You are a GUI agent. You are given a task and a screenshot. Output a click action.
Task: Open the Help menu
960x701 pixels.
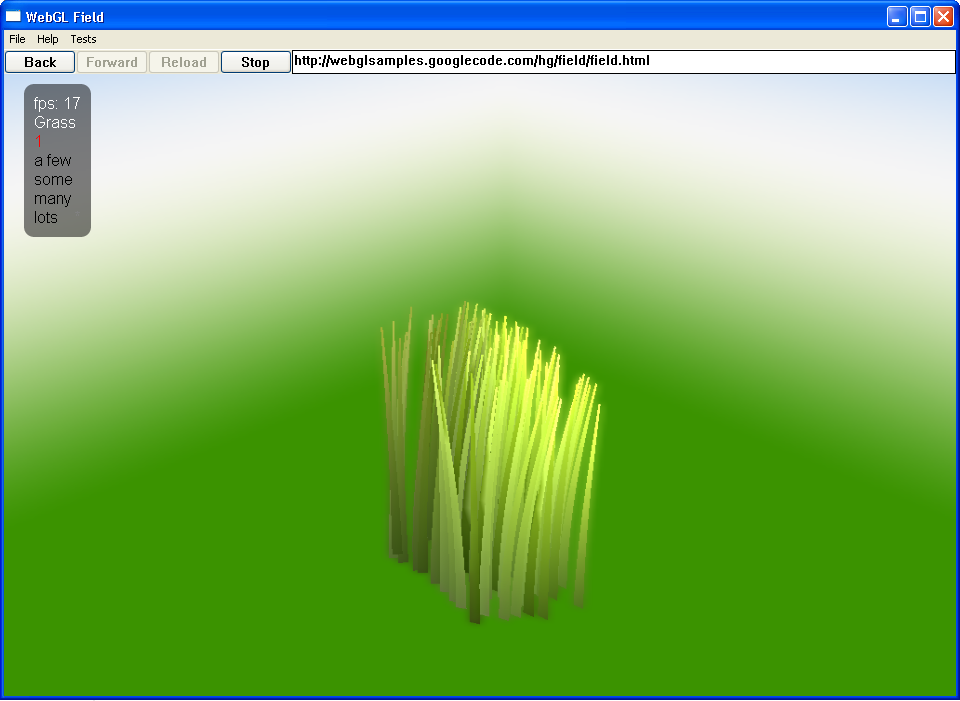pos(48,39)
